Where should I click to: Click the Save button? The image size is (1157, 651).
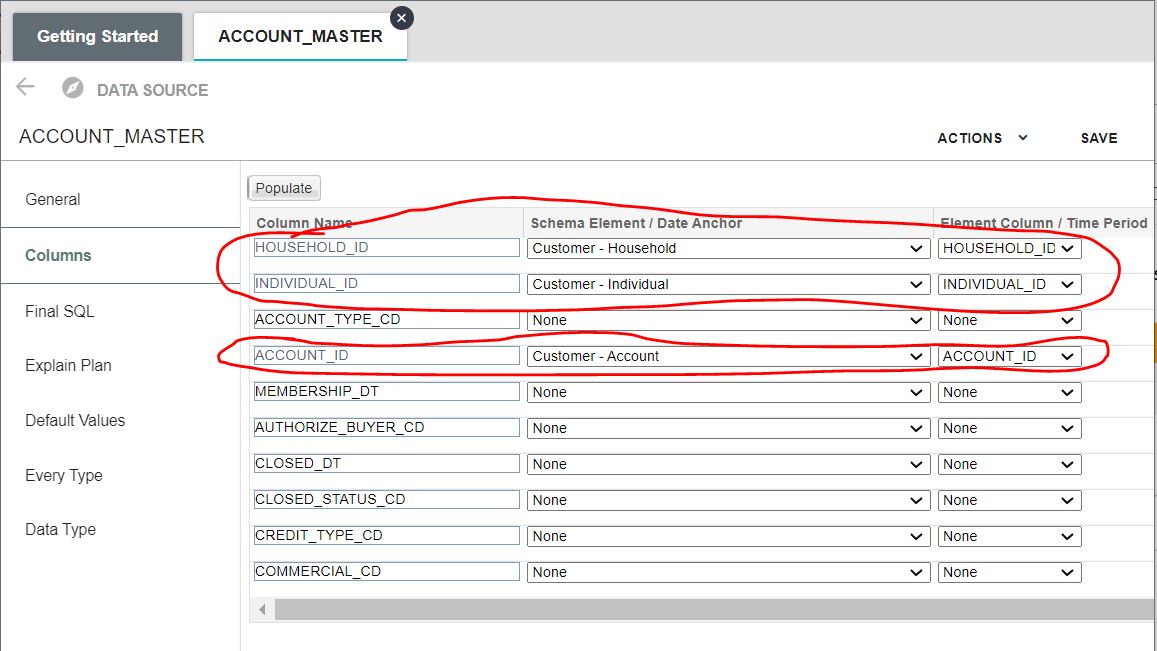(1098, 138)
